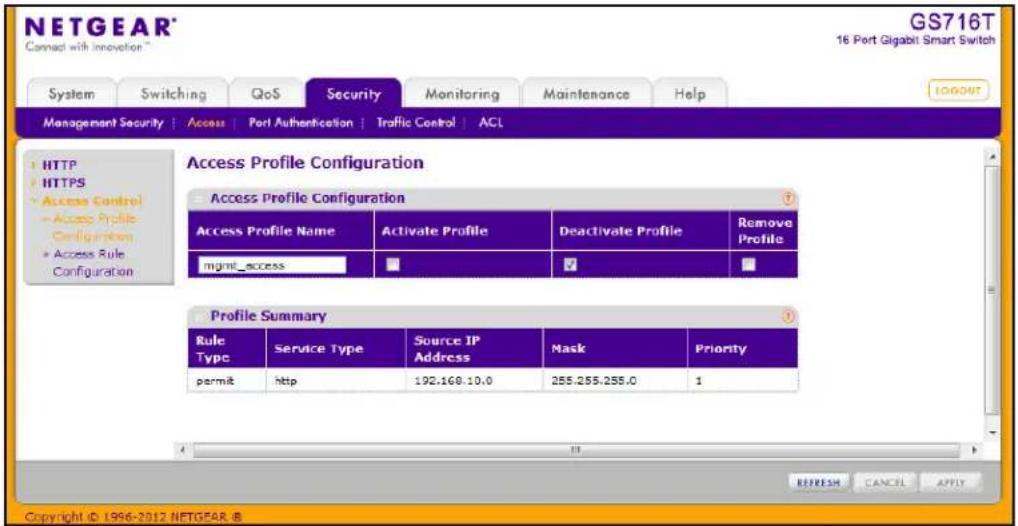
Task: Check the Remove Profile checkbox
Action: pyautogui.click(x=749, y=264)
